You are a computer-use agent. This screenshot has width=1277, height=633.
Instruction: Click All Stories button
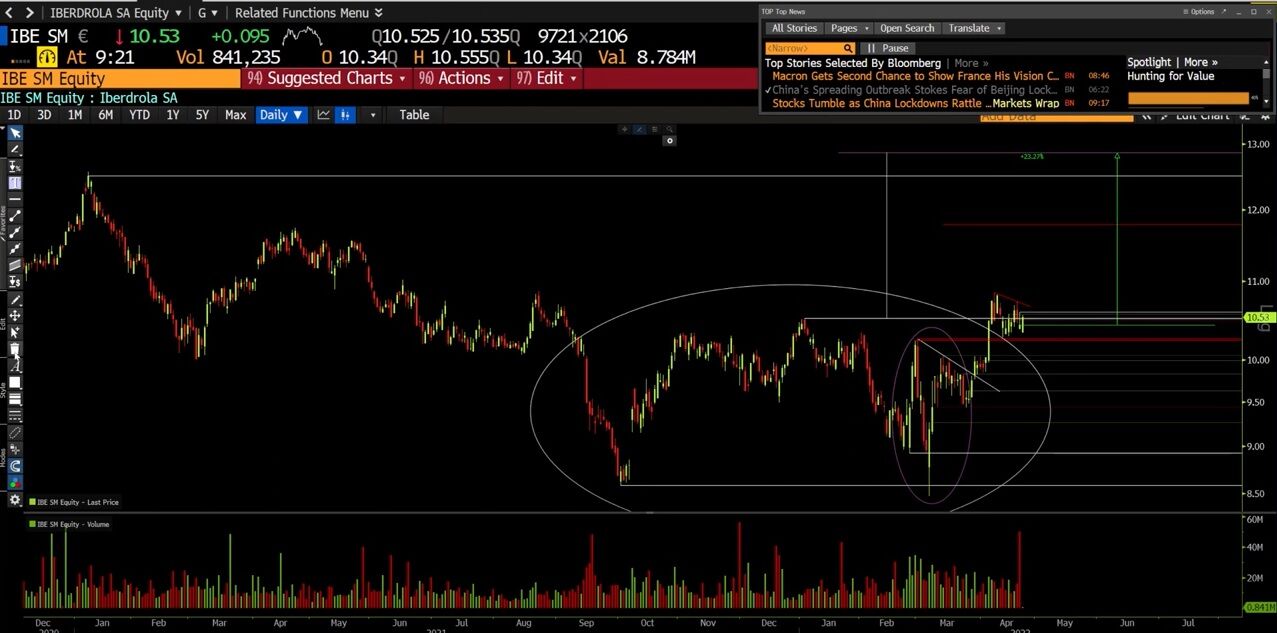[794, 28]
